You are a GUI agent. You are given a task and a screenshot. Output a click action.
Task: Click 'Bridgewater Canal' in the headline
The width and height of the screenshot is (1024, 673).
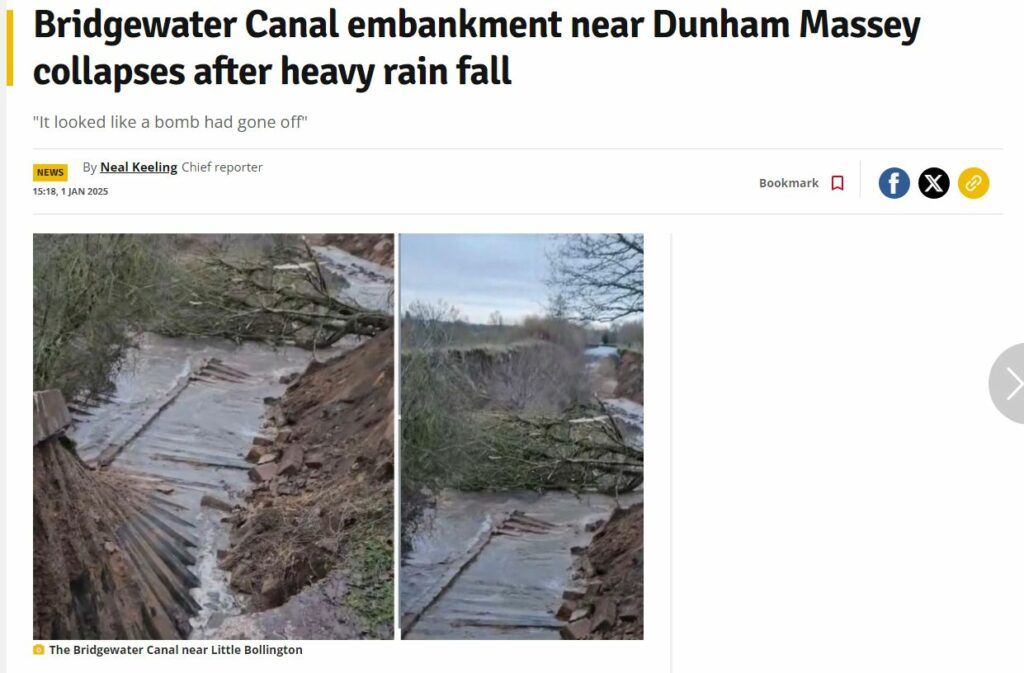[x=186, y=25]
